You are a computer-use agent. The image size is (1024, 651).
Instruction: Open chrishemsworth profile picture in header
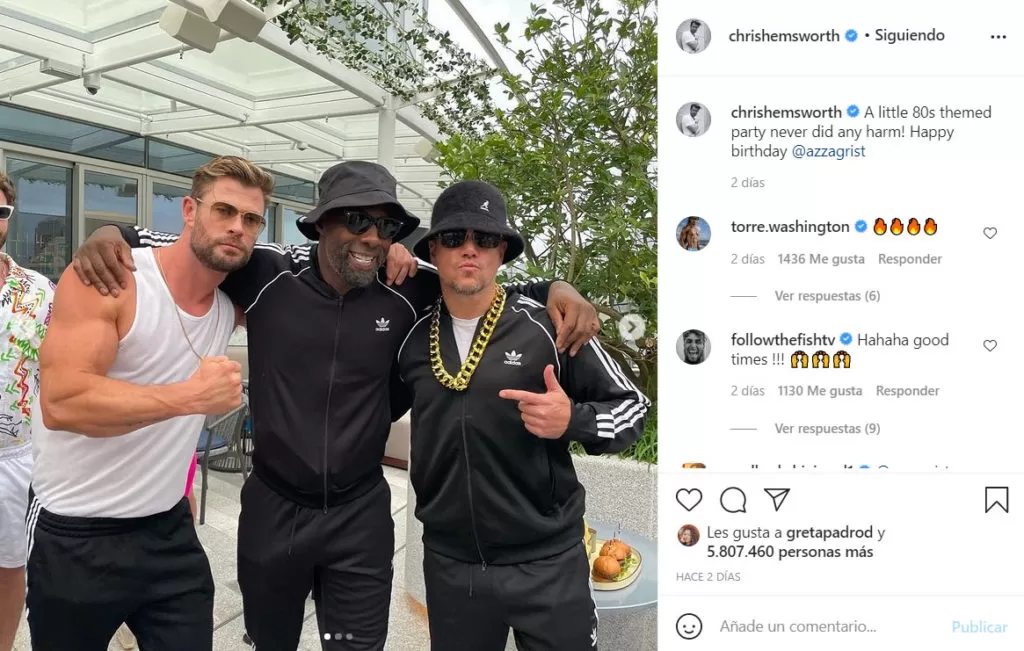point(693,36)
